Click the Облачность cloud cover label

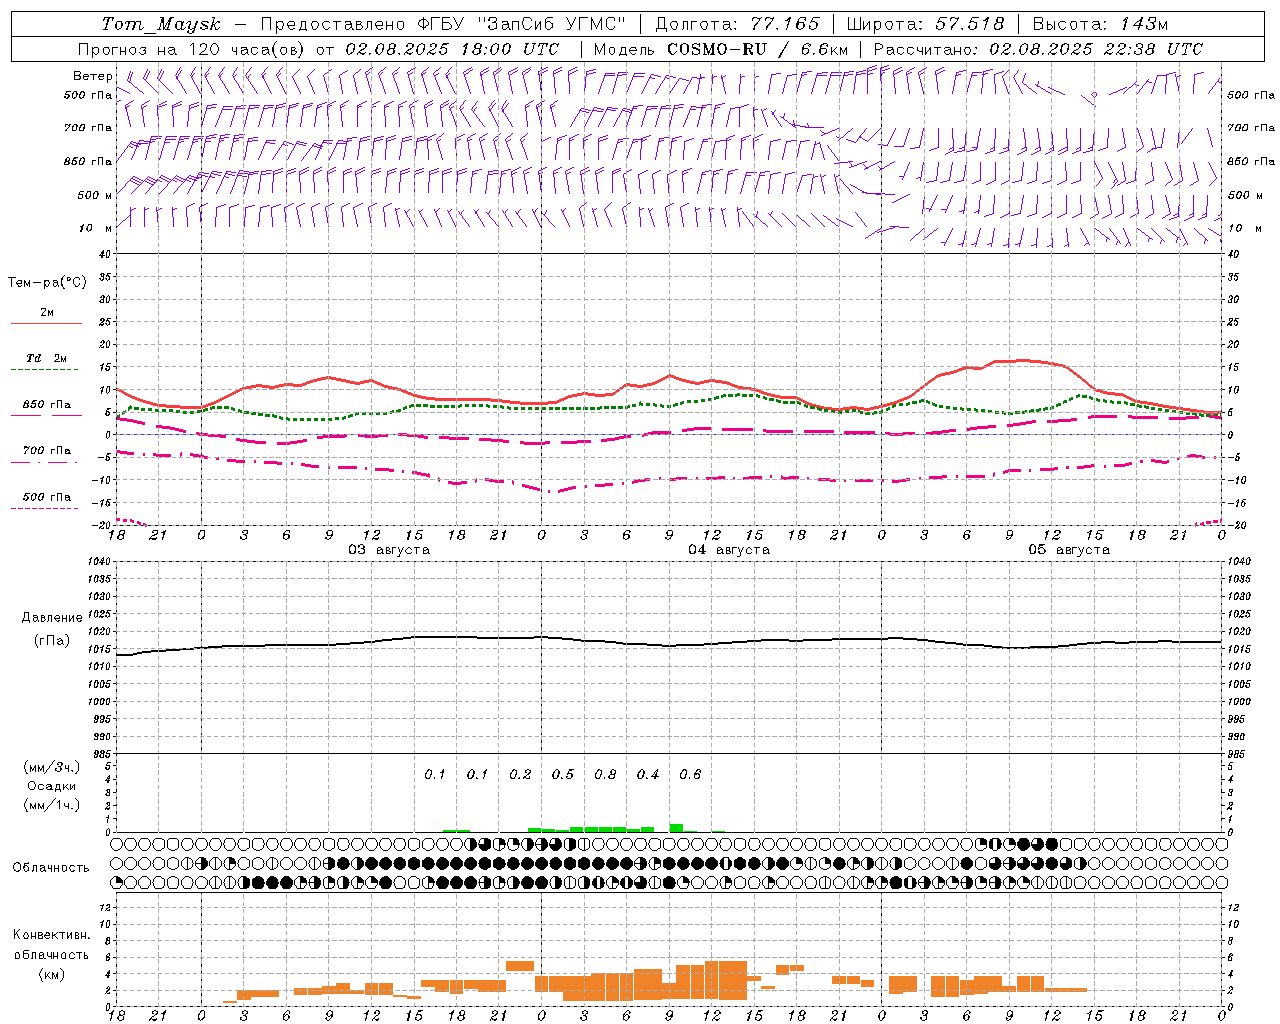click(x=51, y=868)
